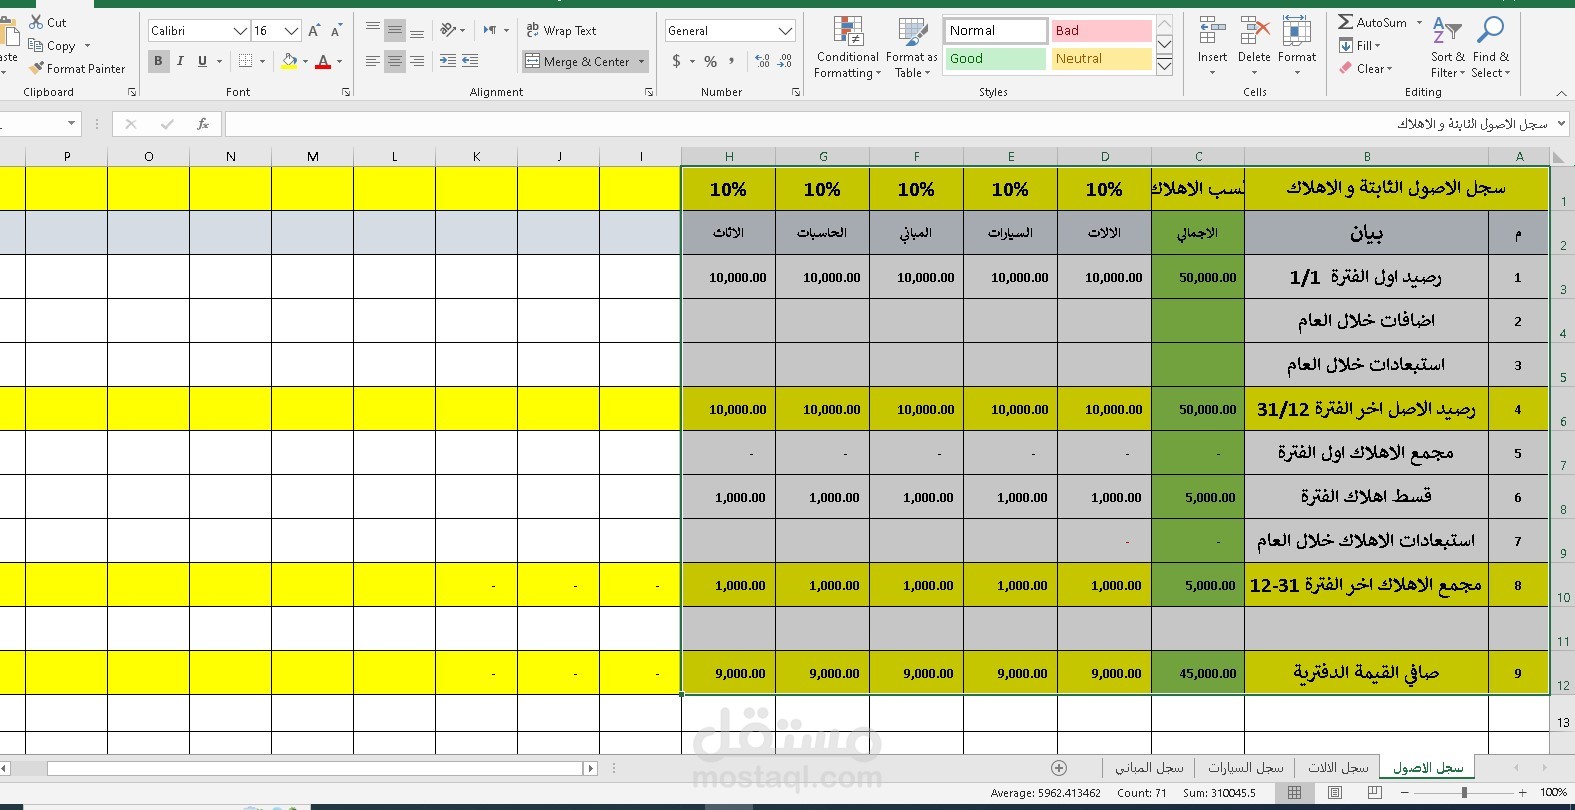Activate the Format Painter brush
Screen dimensions: 1575x810
point(37,68)
